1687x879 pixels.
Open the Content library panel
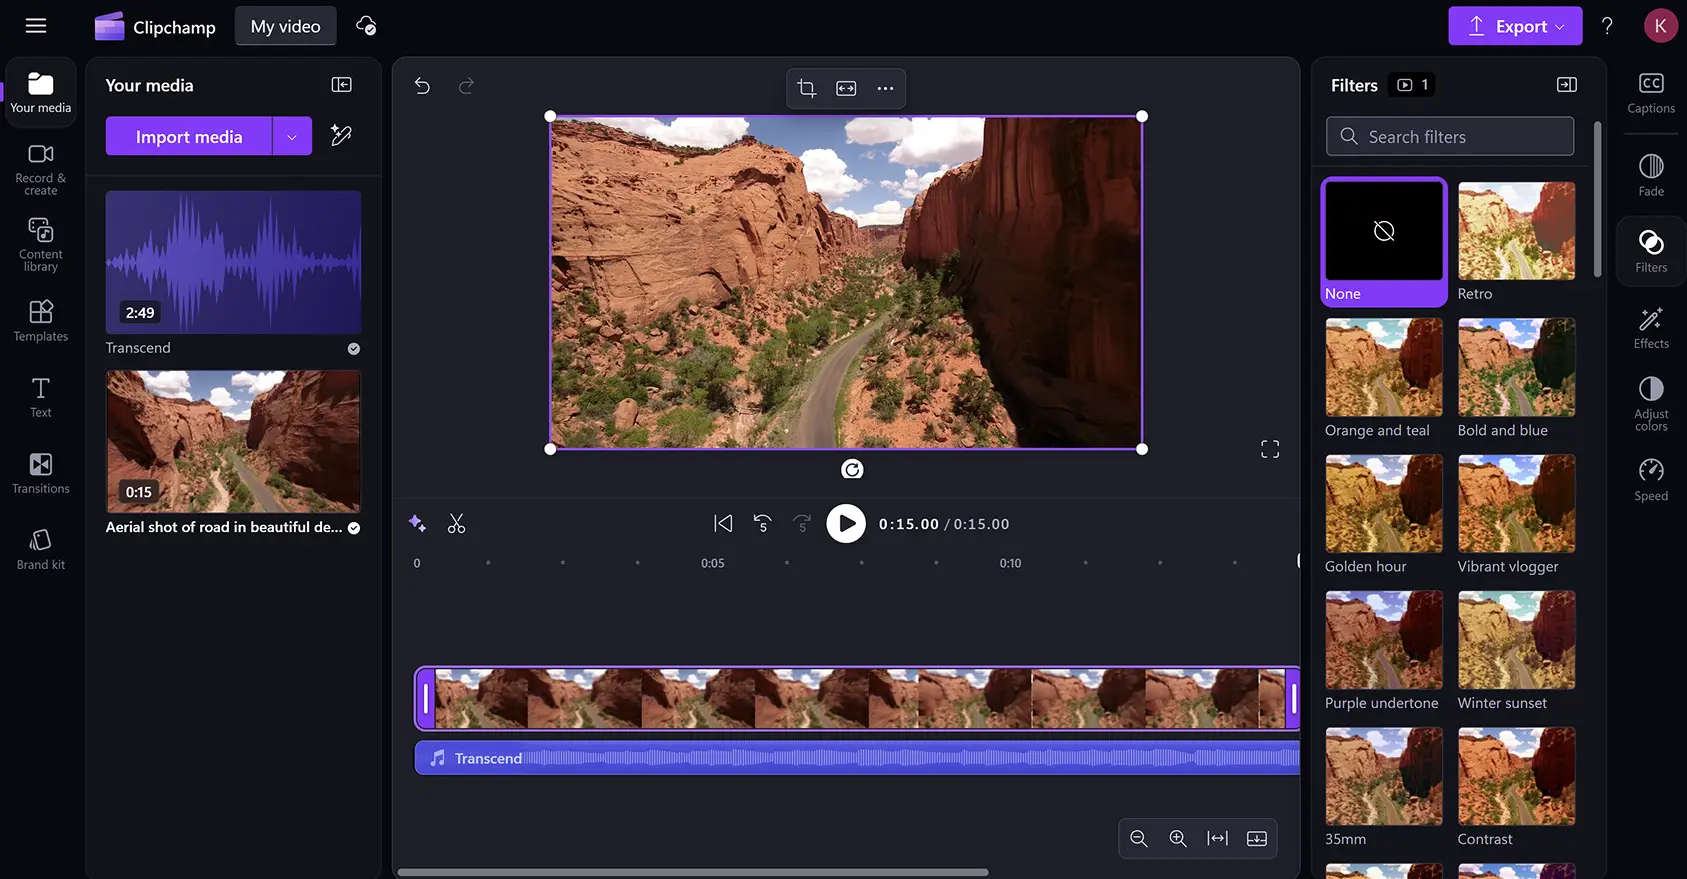tap(41, 245)
